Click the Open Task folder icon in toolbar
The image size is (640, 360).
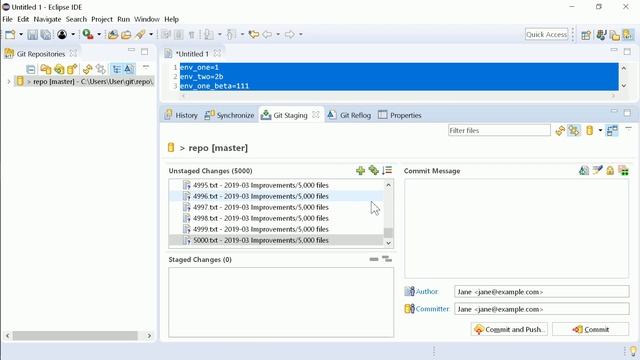(x=126, y=35)
